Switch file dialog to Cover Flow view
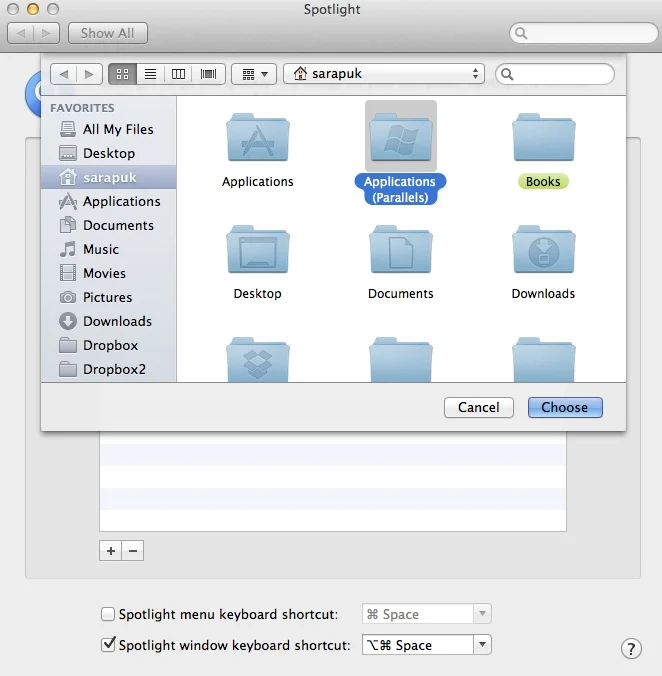 click(x=208, y=74)
